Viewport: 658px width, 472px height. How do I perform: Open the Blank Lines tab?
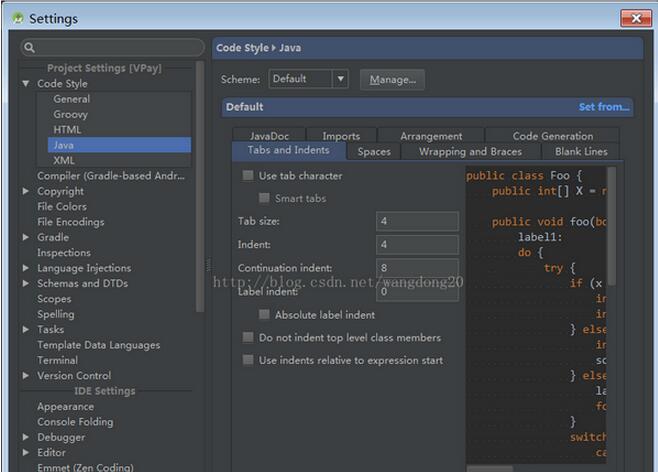pos(581,151)
